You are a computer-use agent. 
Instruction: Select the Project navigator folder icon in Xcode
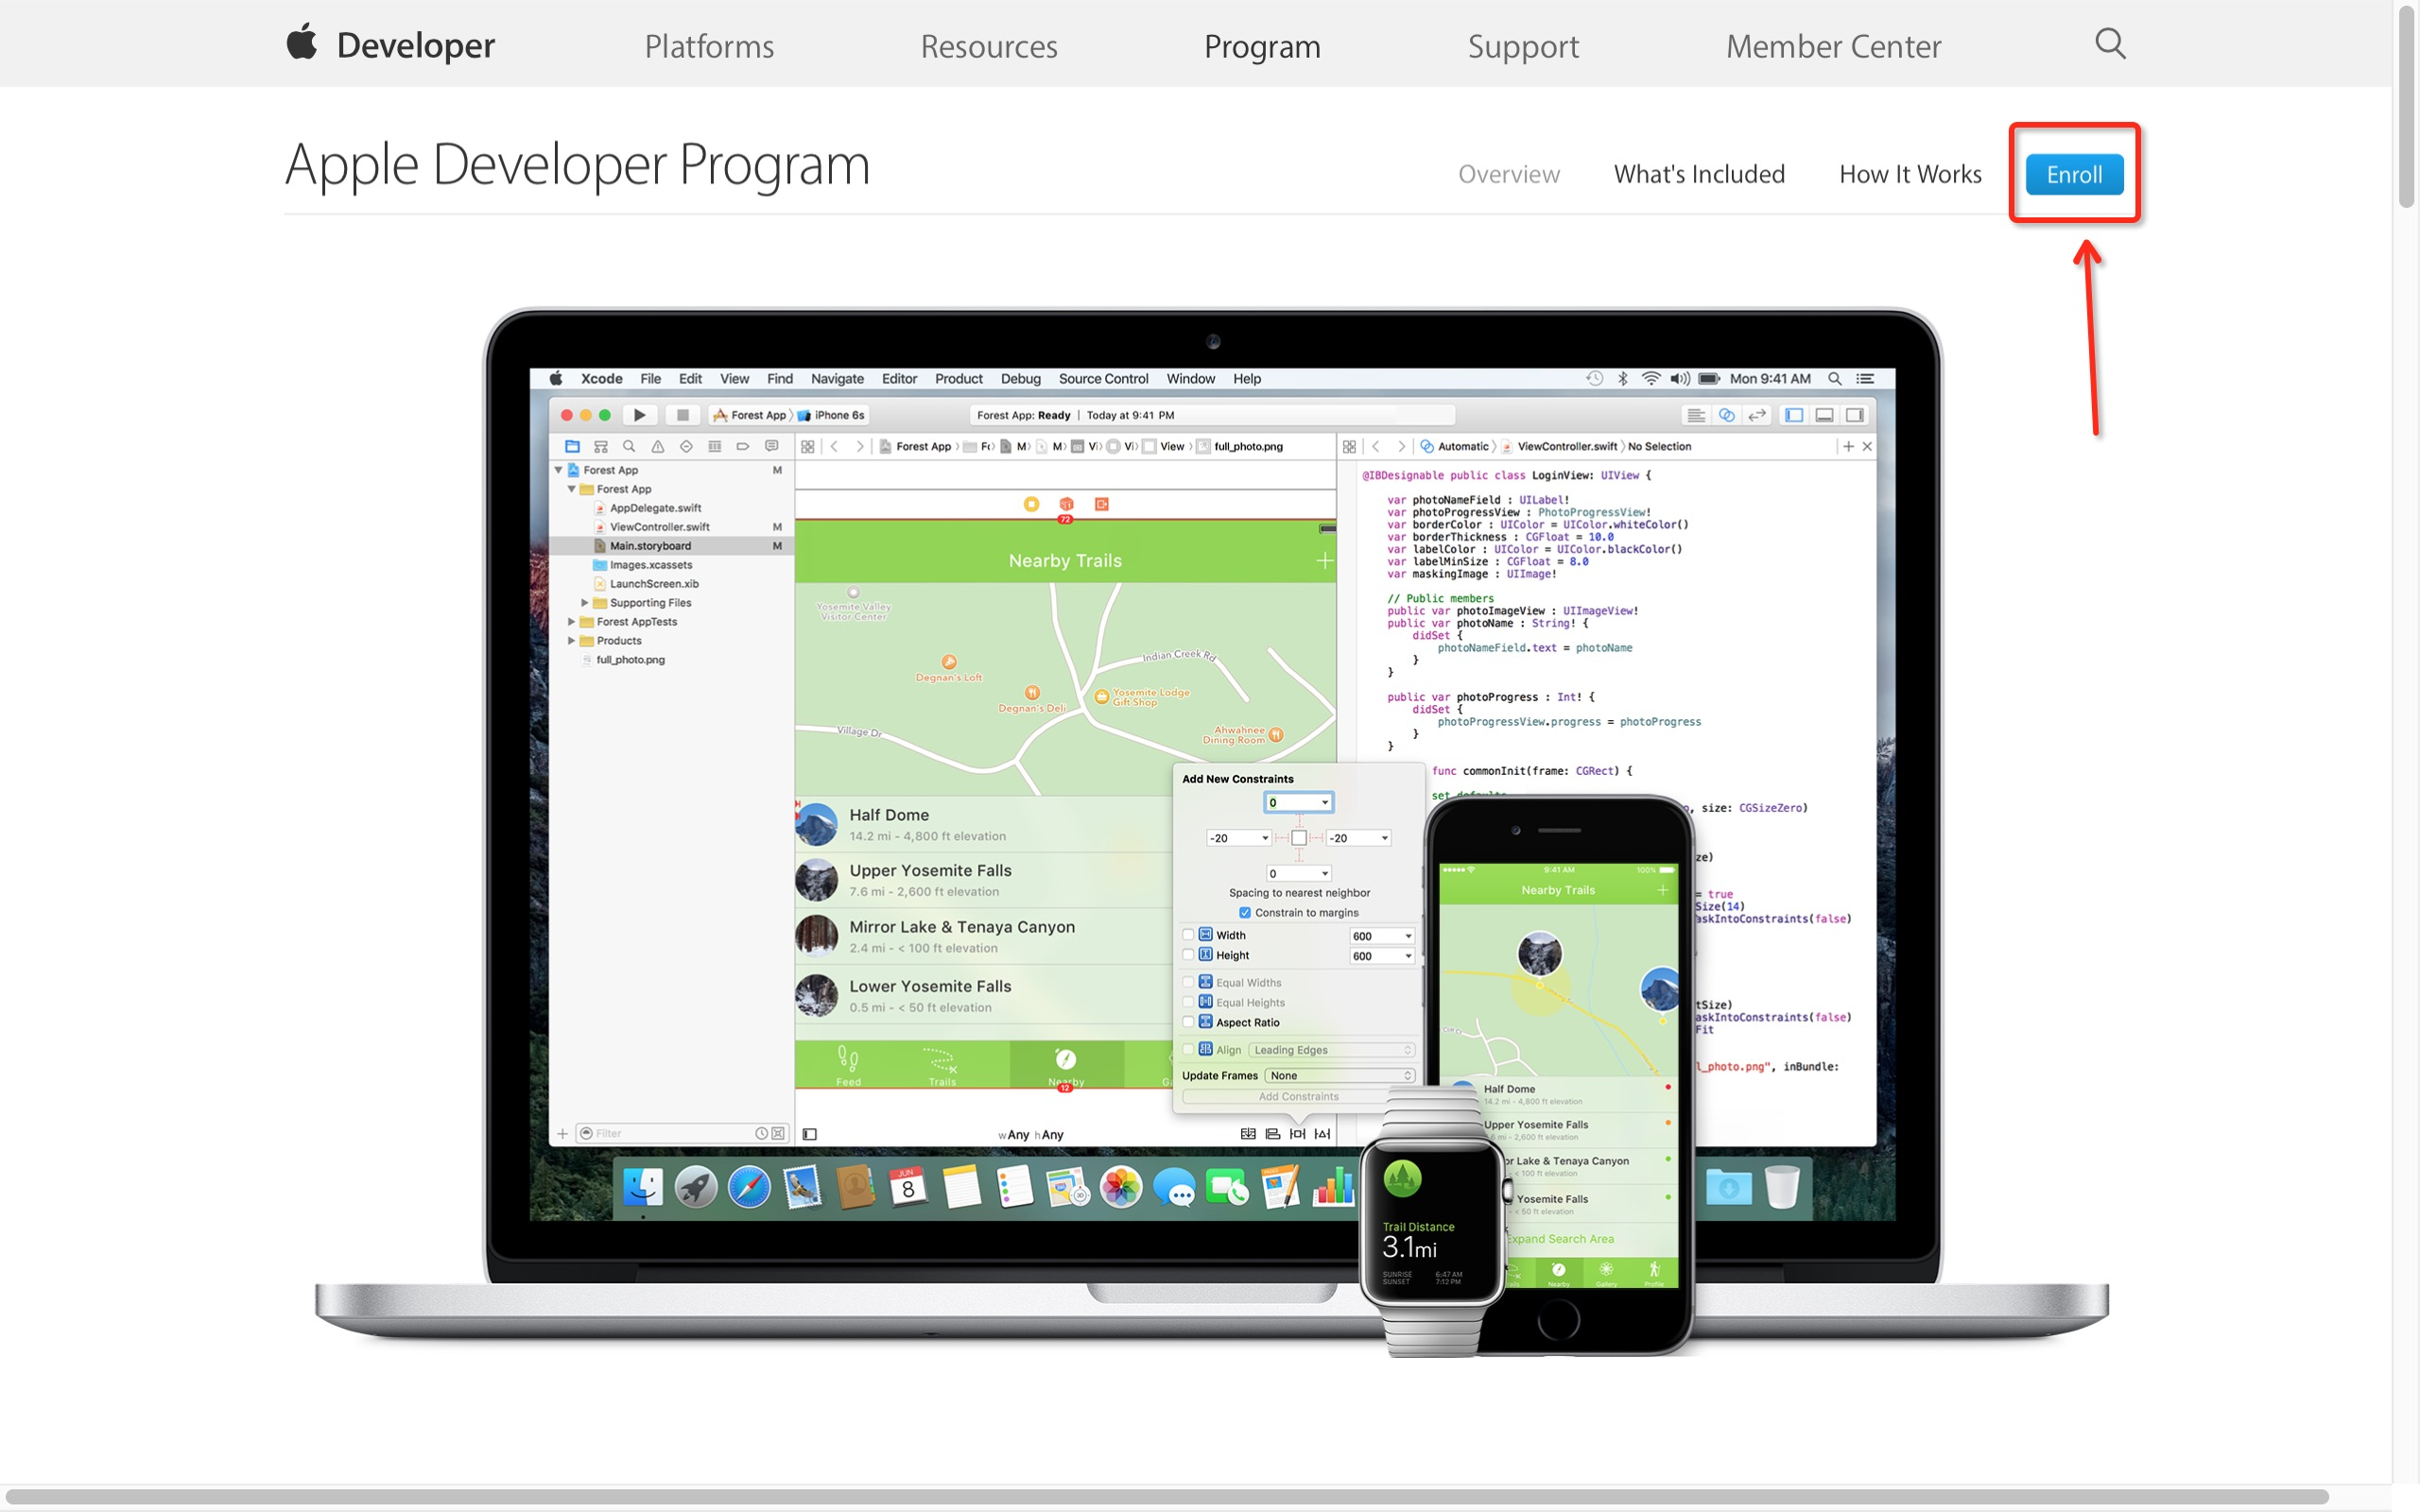pyautogui.click(x=572, y=446)
